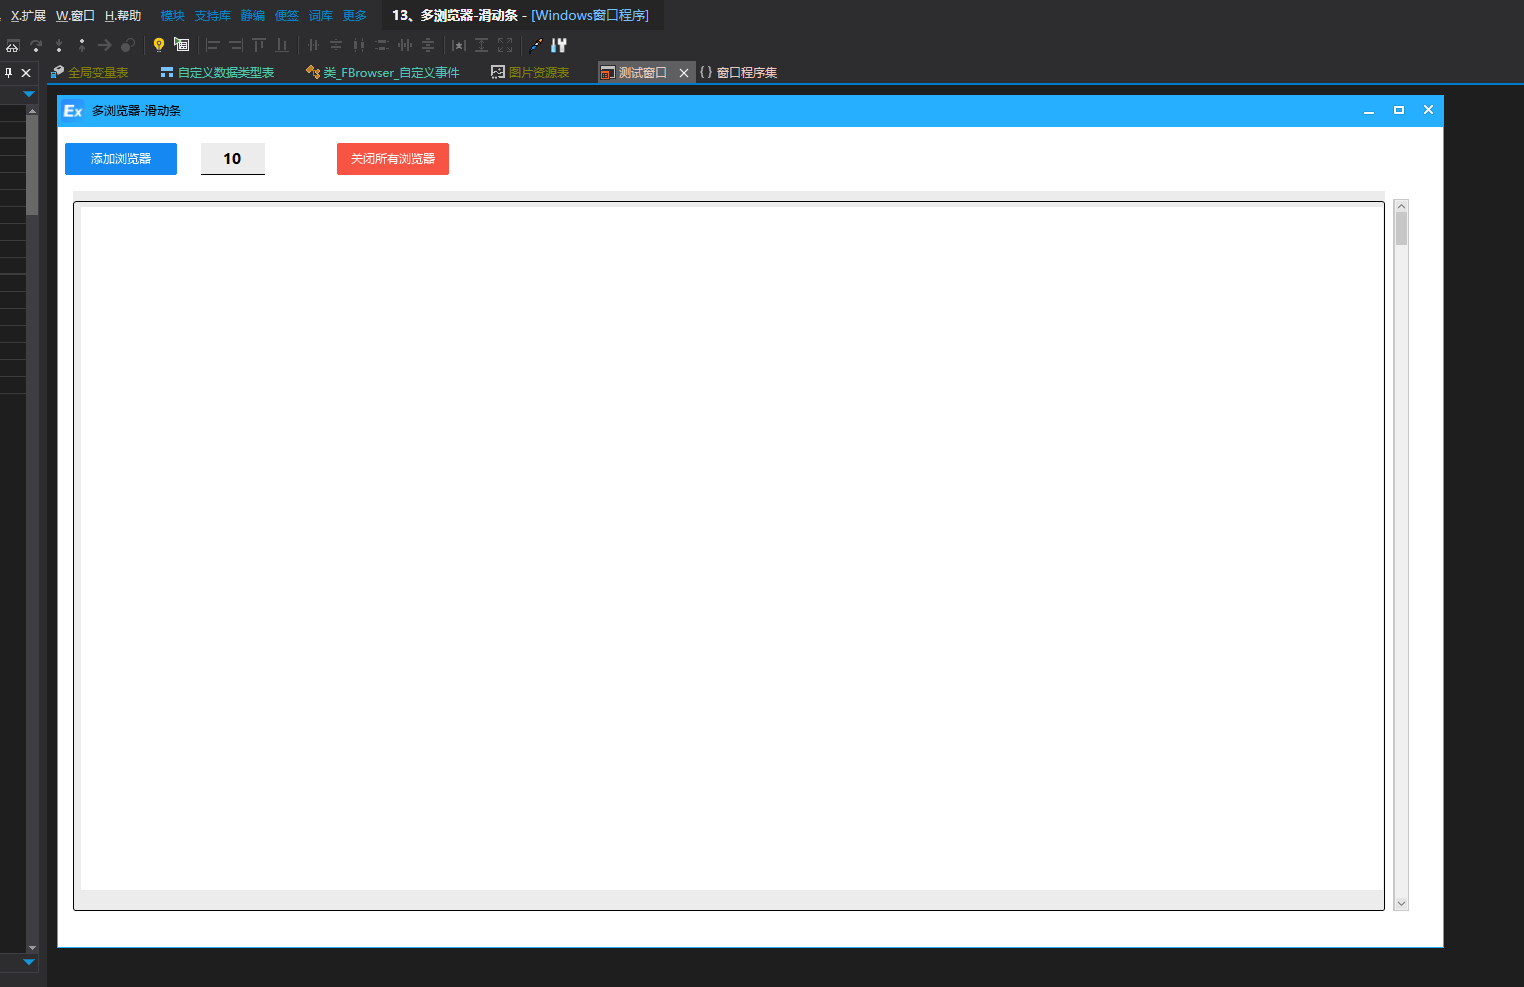This screenshot has height=987, width=1524.
Task: Click the fourth icon in center-alignment group
Action: pos(382,45)
